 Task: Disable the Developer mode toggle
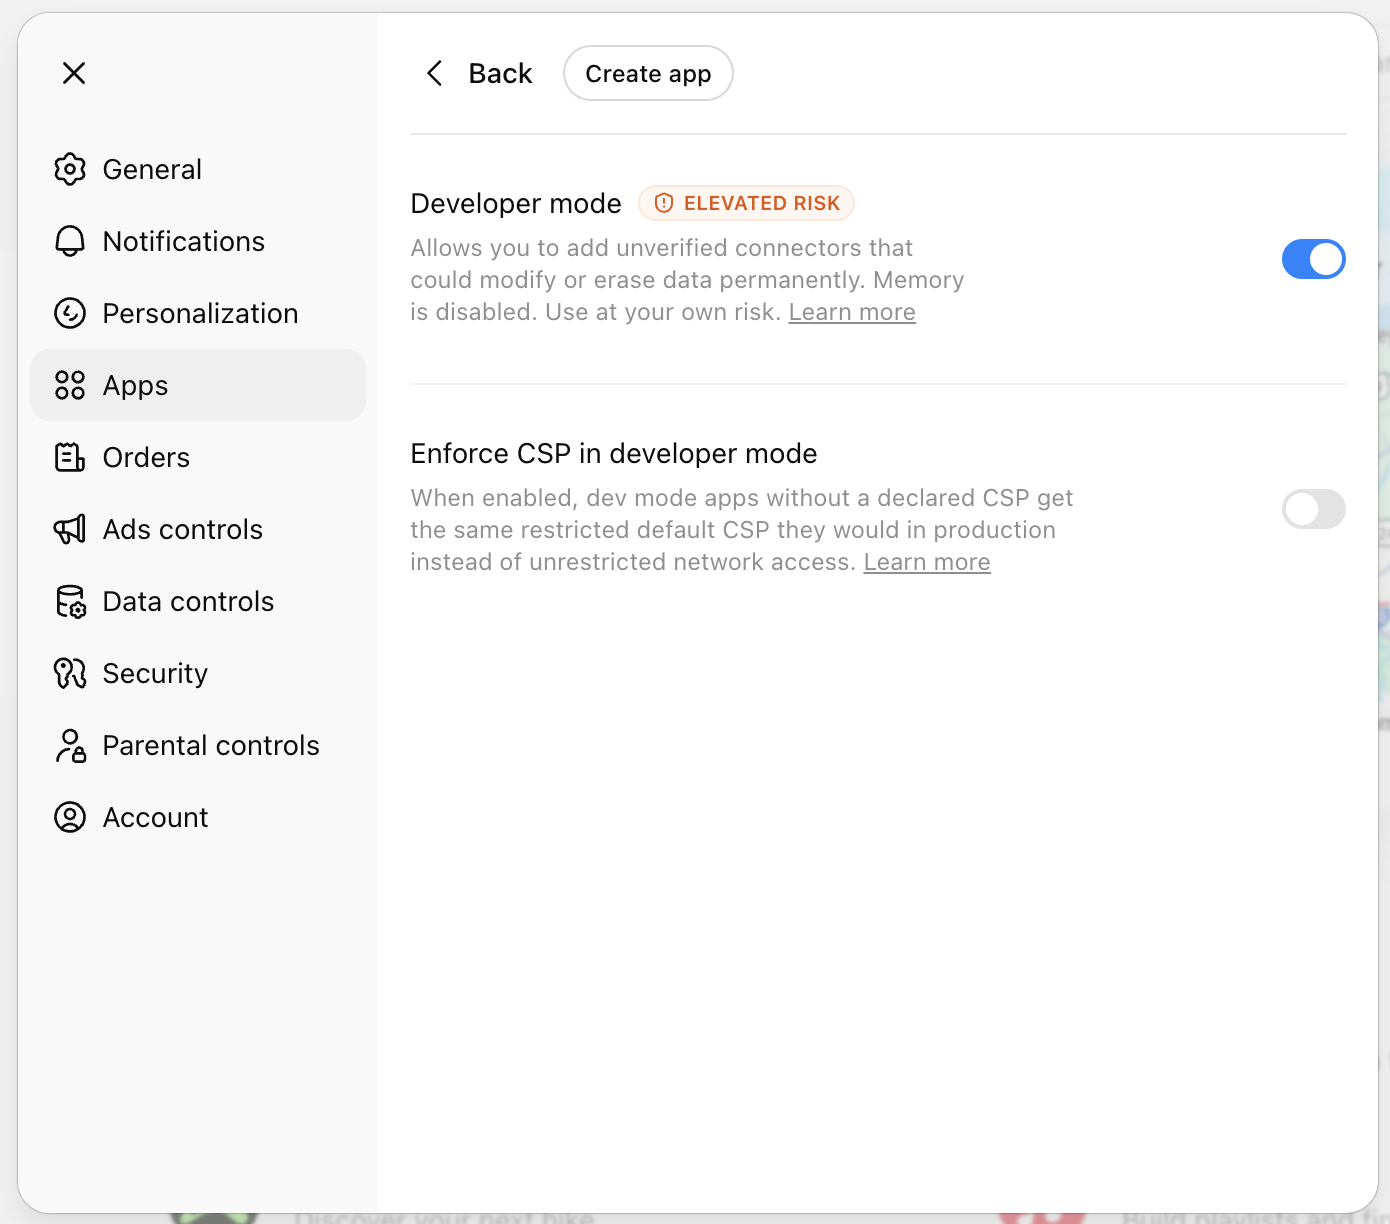tap(1313, 258)
